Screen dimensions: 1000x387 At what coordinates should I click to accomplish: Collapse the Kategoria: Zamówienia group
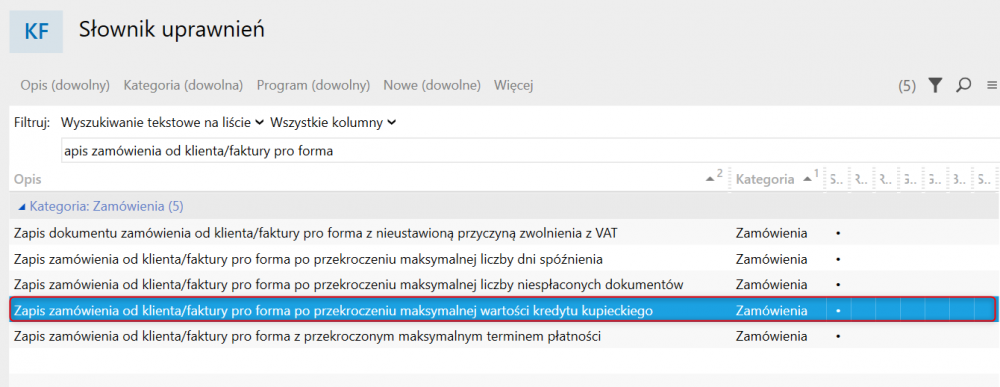[x=23, y=207]
